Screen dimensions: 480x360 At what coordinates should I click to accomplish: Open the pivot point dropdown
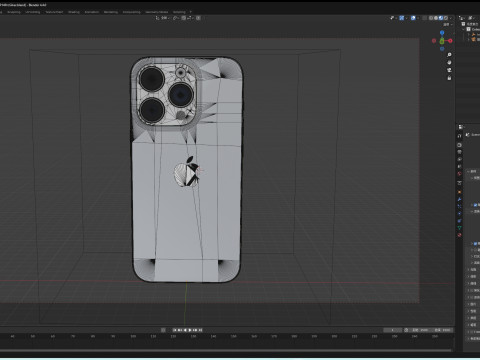pyautogui.click(x=176, y=18)
